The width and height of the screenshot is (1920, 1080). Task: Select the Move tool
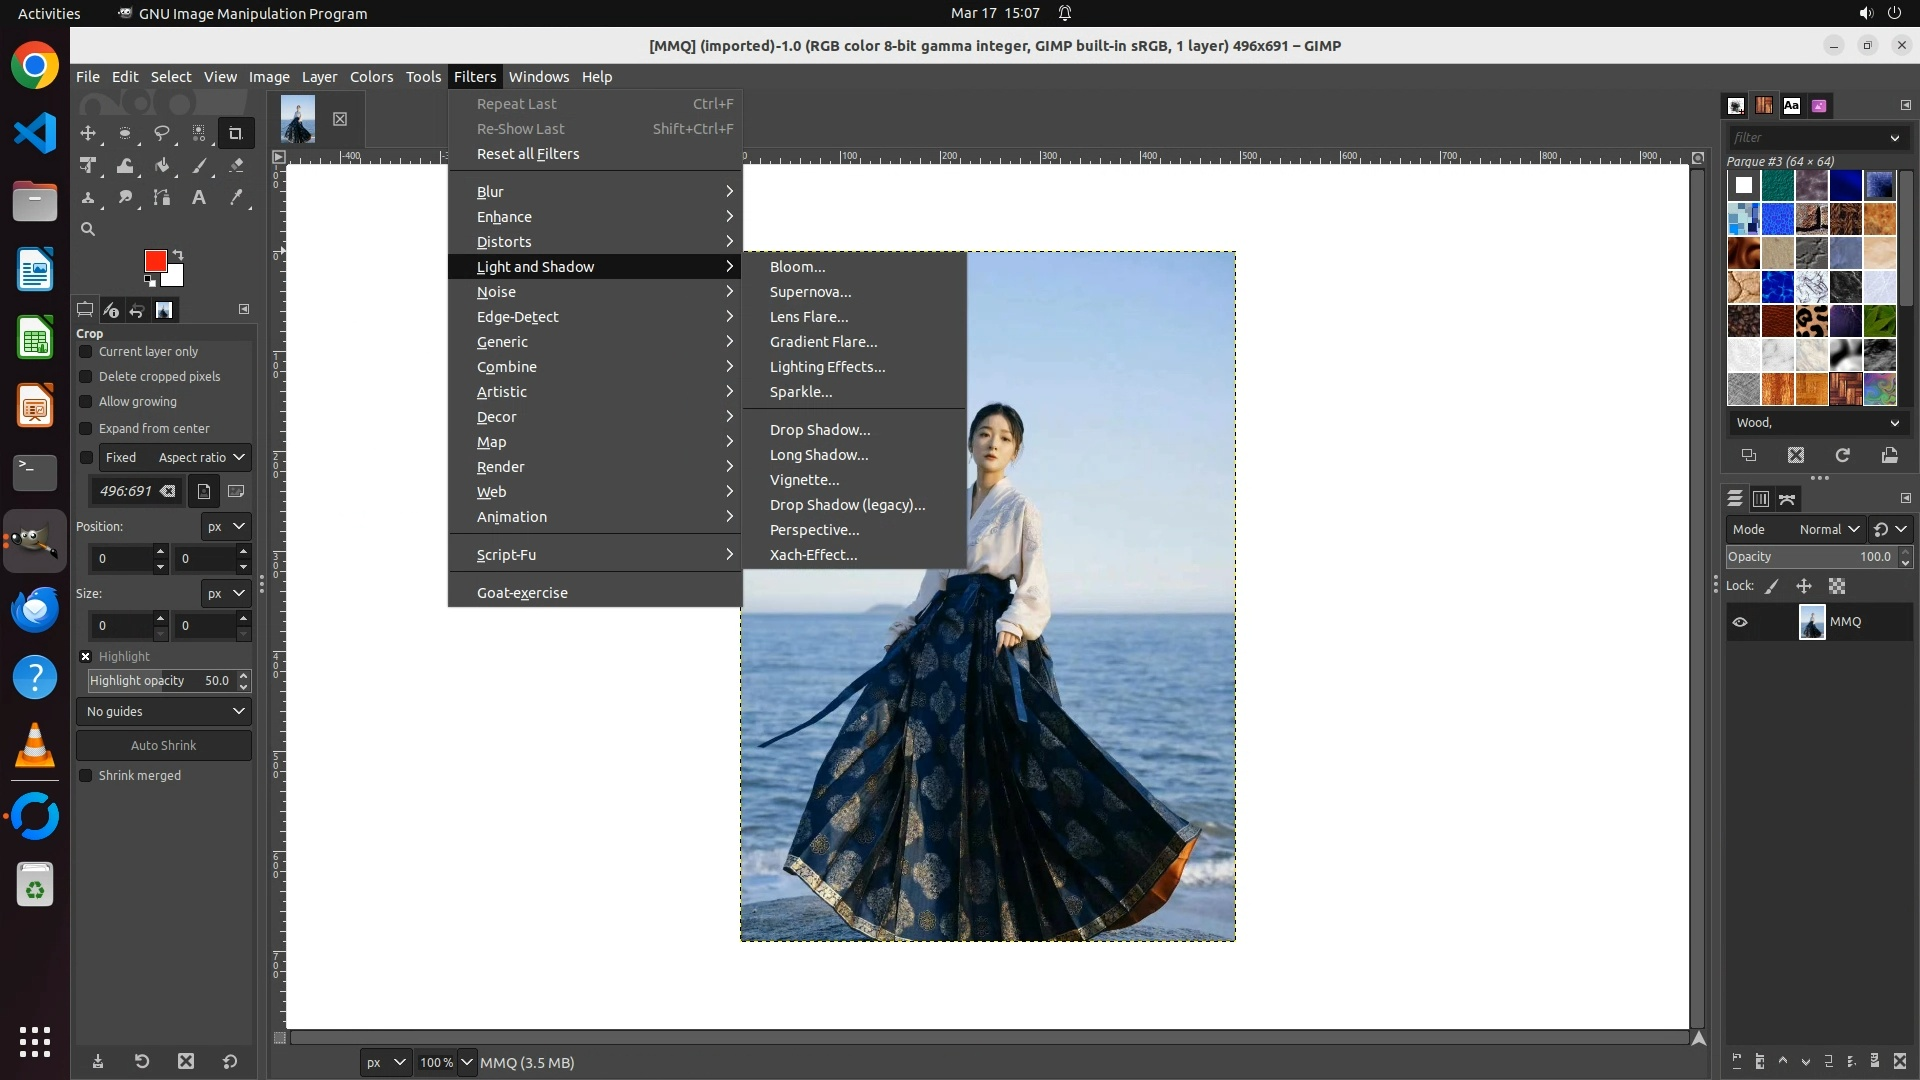coord(88,133)
